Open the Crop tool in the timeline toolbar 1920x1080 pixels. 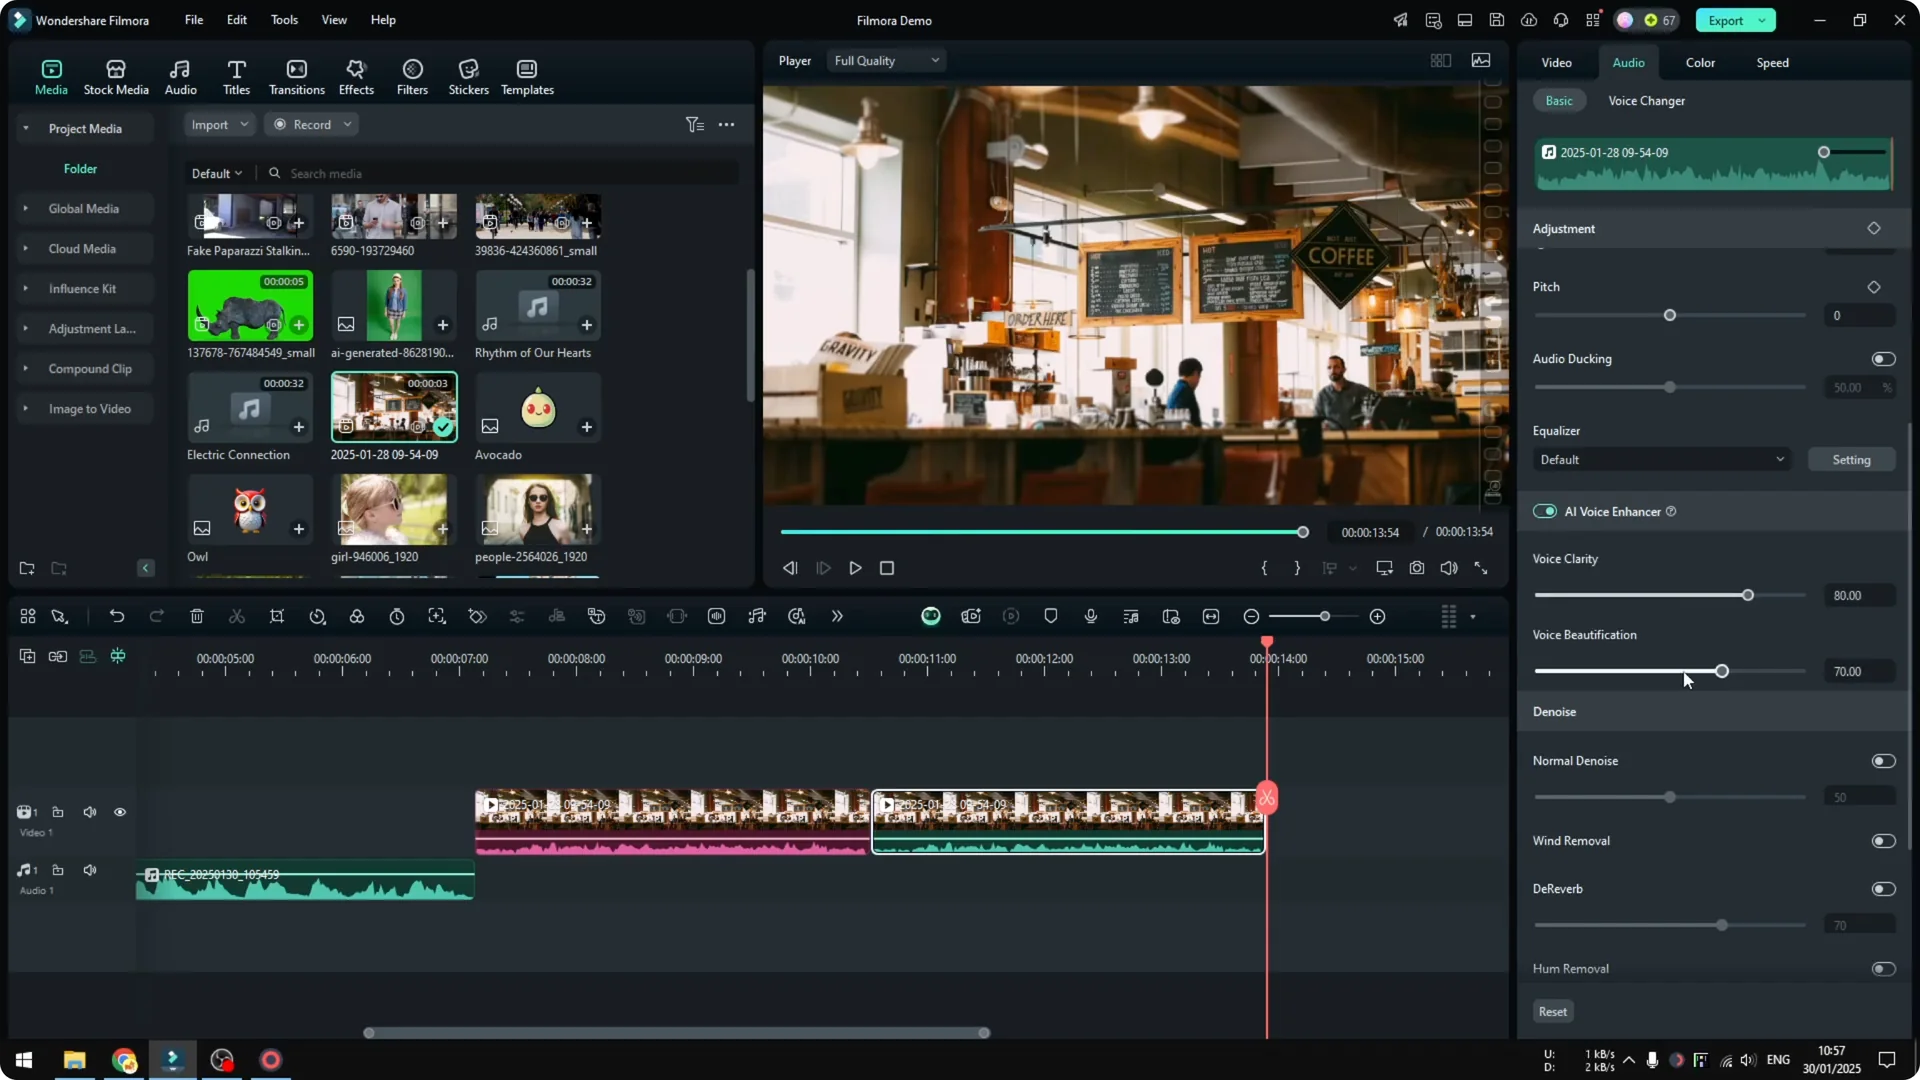[277, 616]
